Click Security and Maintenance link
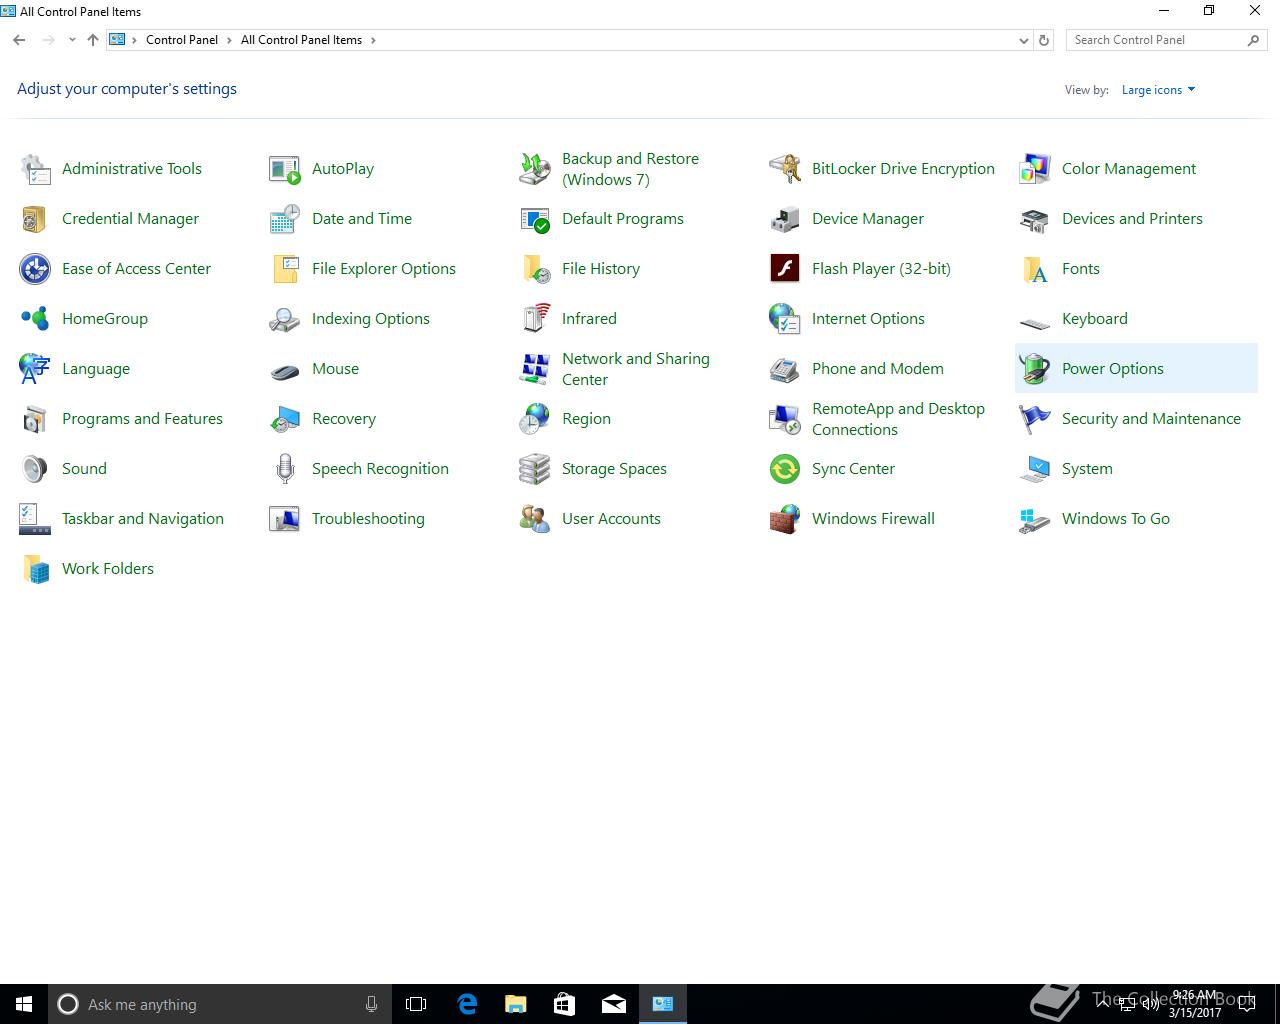Image resolution: width=1280 pixels, height=1024 pixels. 1151,419
